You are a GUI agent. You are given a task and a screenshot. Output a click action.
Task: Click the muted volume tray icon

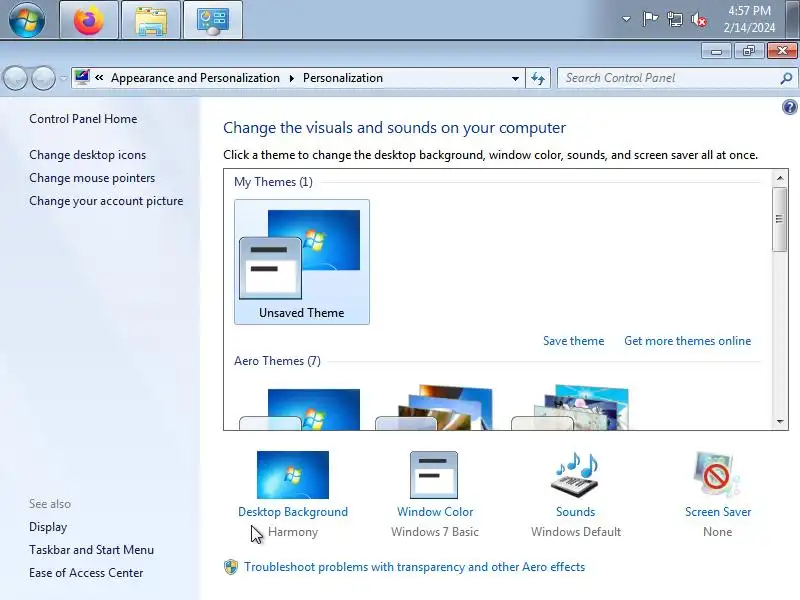pyautogui.click(x=699, y=20)
